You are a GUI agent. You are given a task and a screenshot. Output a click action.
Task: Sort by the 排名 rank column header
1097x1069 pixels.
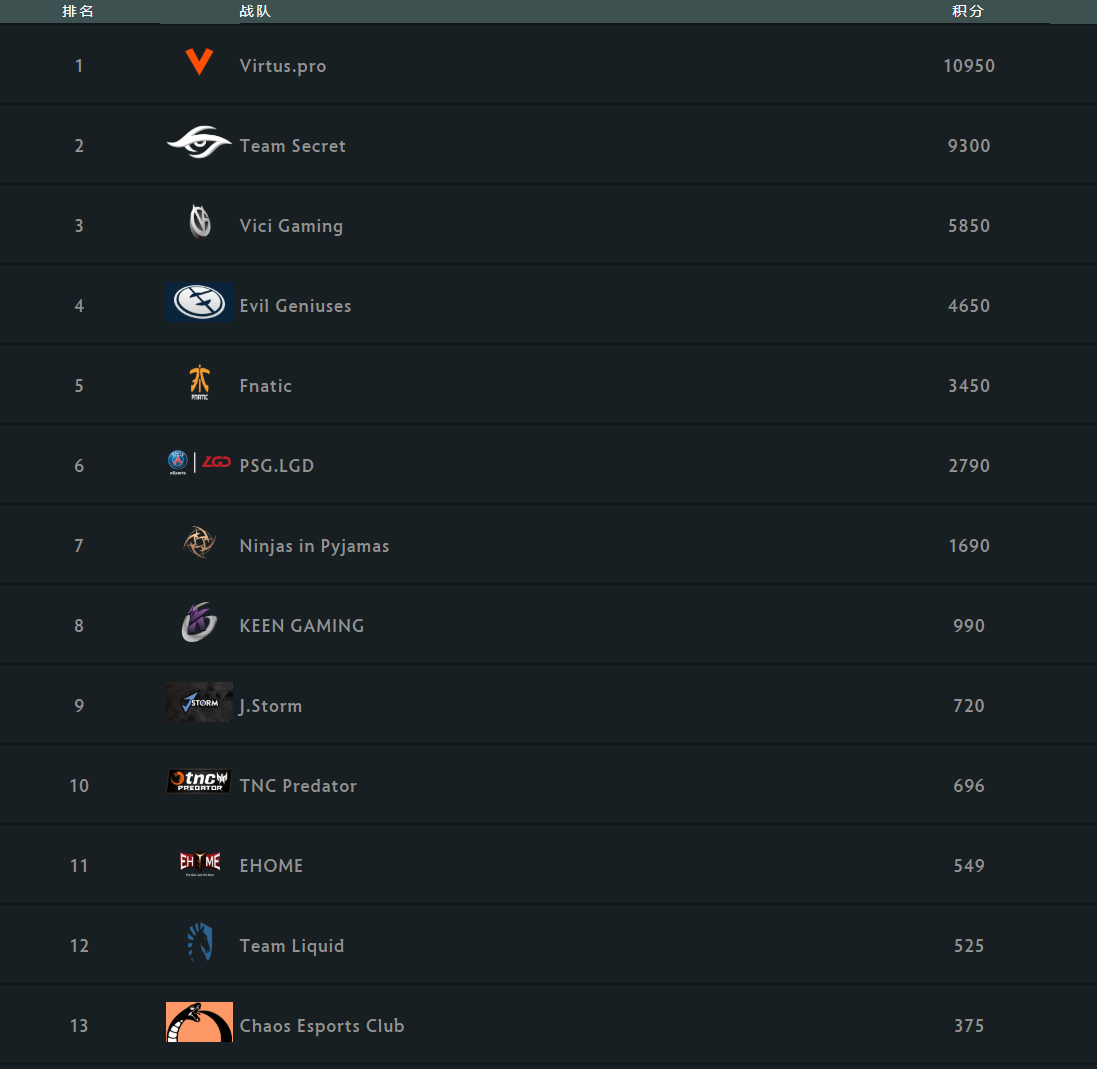pos(78,11)
